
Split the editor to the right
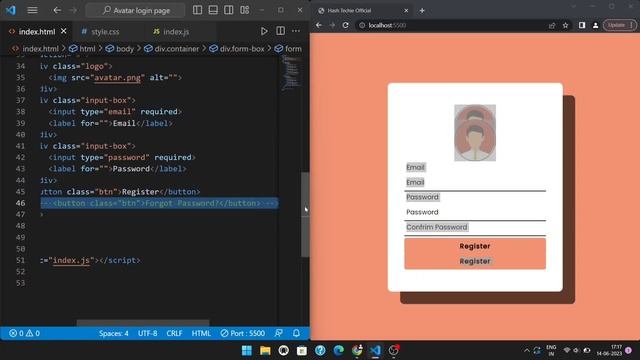pos(280,31)
